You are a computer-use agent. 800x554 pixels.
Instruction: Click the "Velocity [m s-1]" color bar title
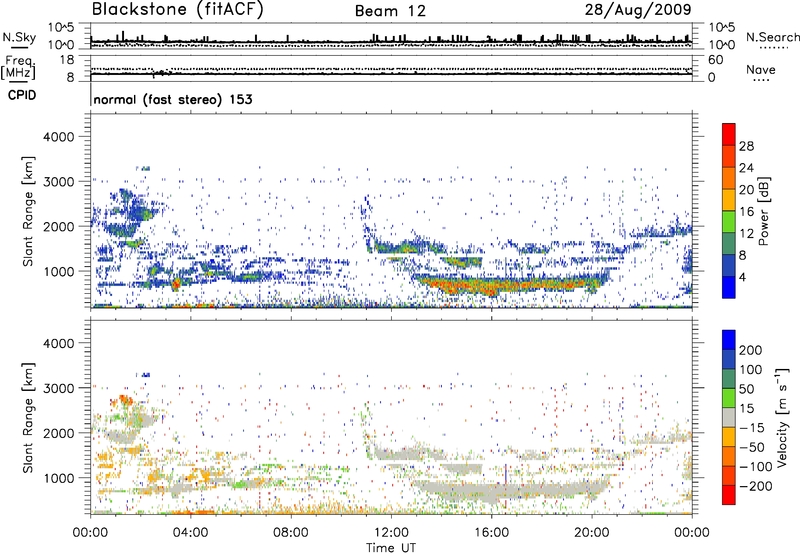(x=782, y=417)
